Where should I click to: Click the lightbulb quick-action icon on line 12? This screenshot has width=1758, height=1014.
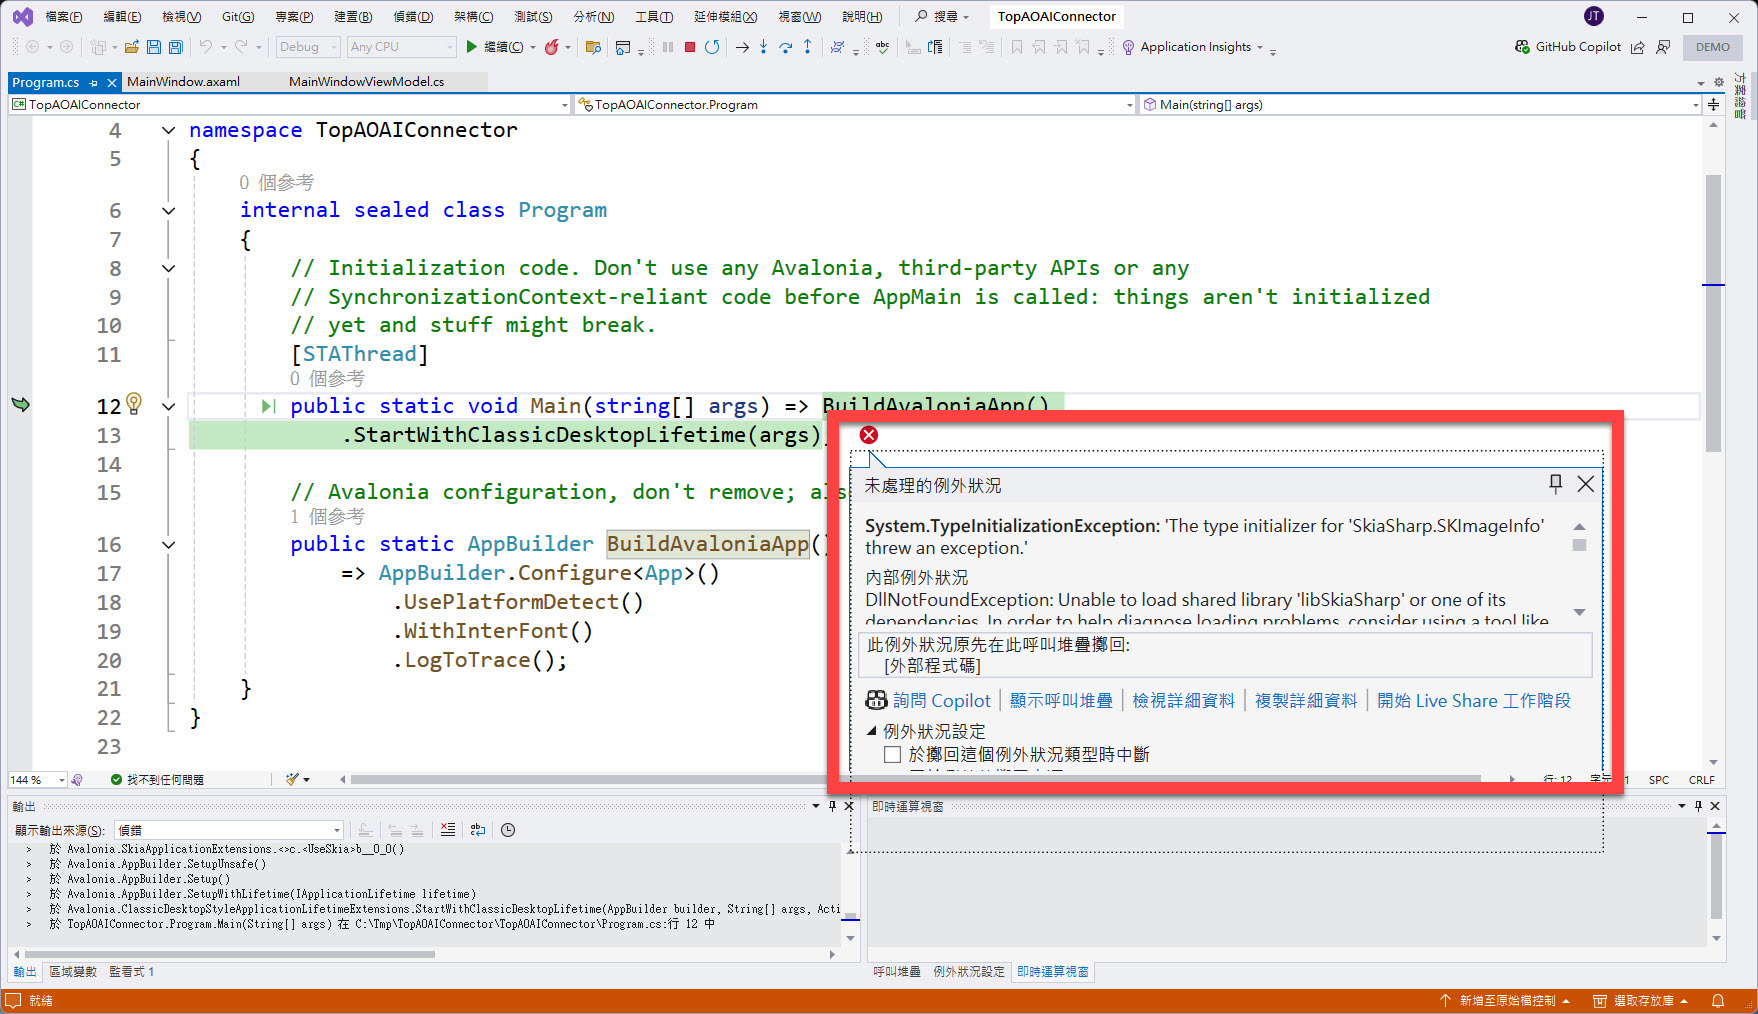tap(134, 403)
